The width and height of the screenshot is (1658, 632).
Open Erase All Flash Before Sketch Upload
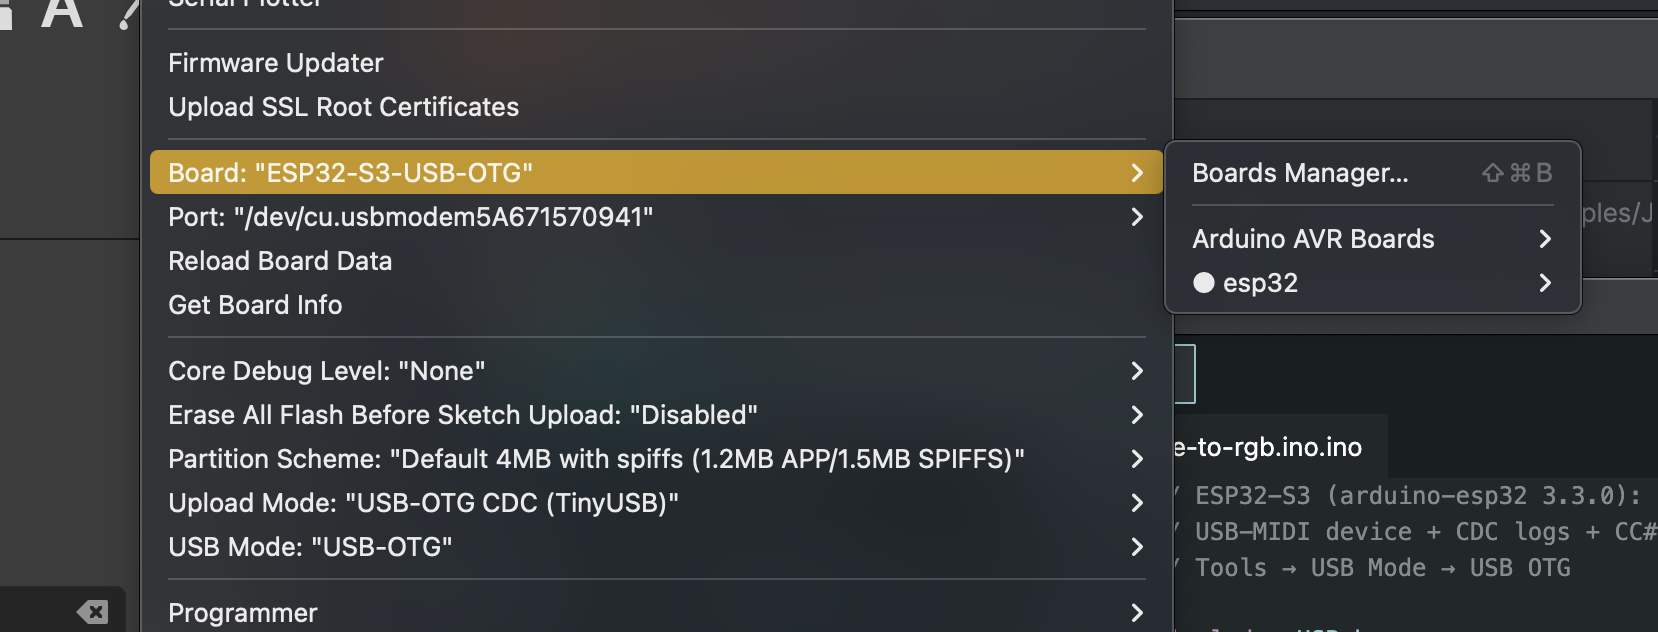coord(462,415)
